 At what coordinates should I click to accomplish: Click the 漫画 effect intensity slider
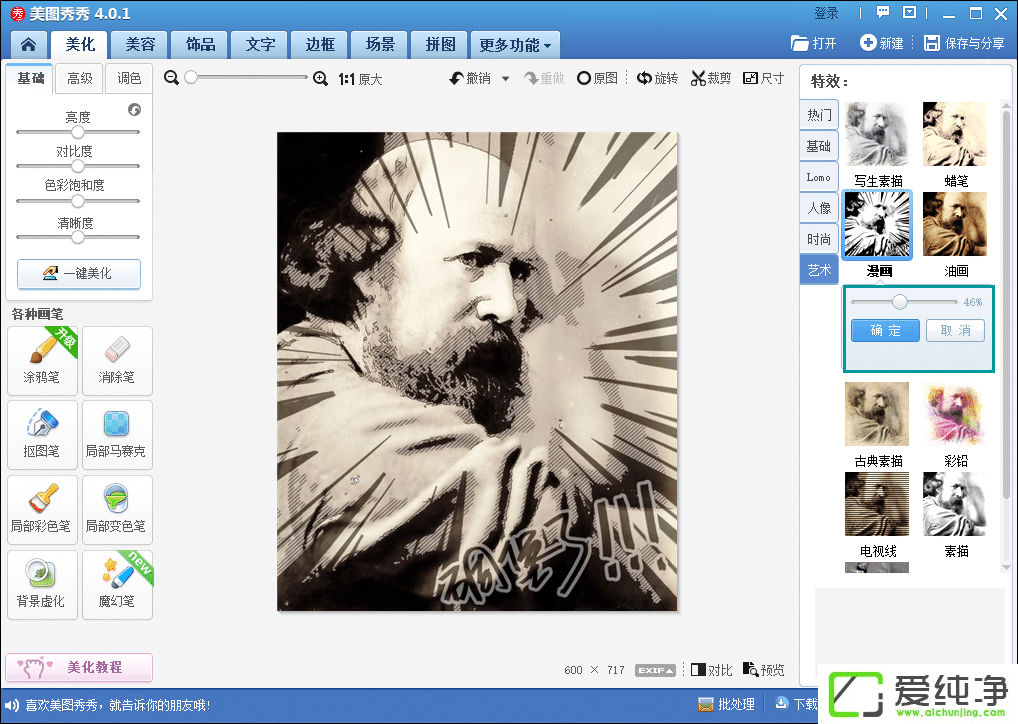tap(900, 301)
